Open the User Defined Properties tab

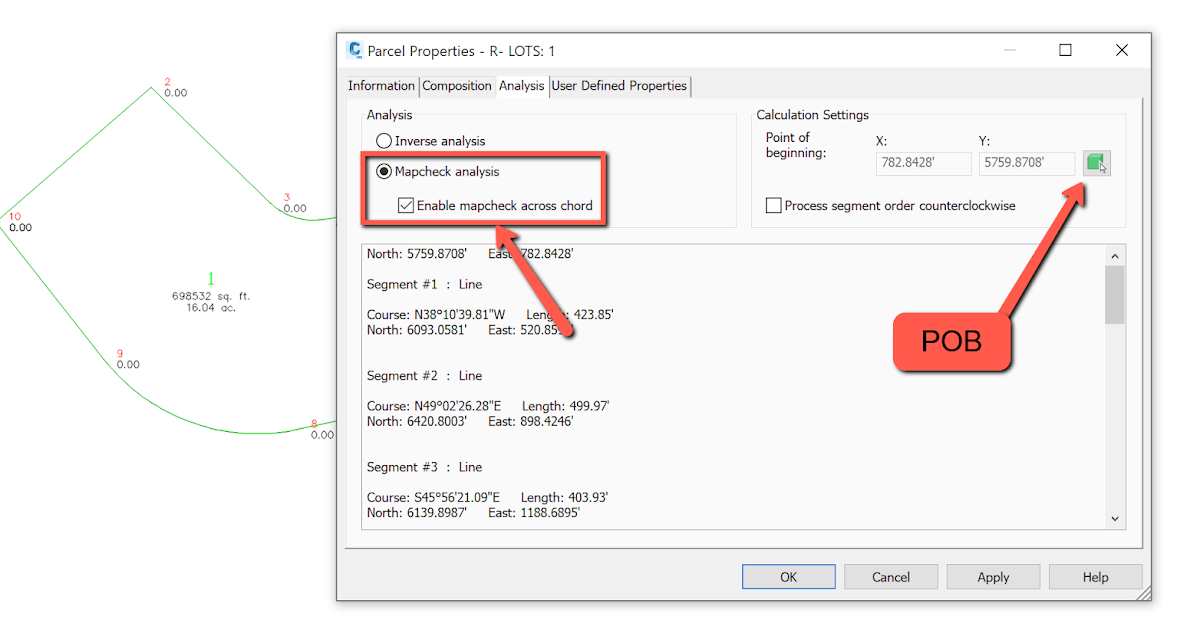[619, 86]
